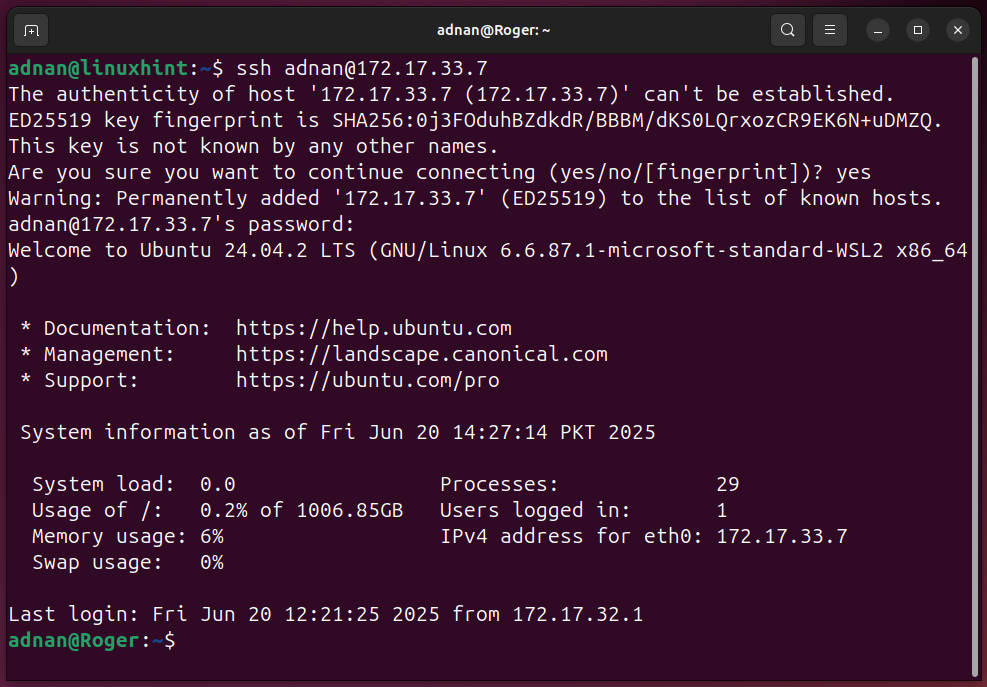
Task: Click the Processes count 29
Action: click(x=727, y=484)
